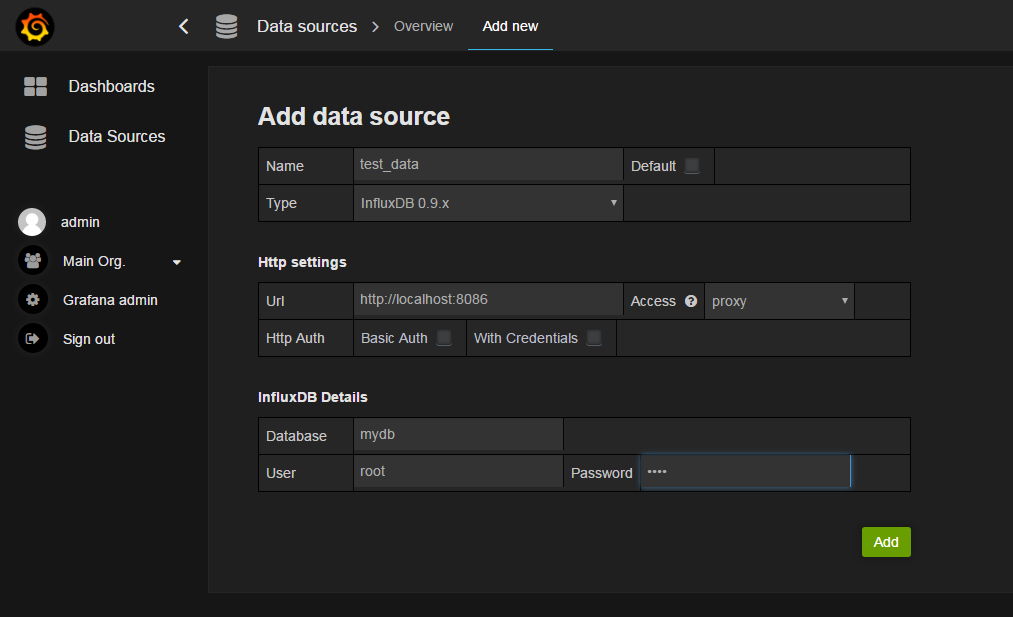Toggle the With Credentials checkbox
Image resolution: width=1013 pixels, height=617 pixels.
pyautogui.click(x=594, y=338)
